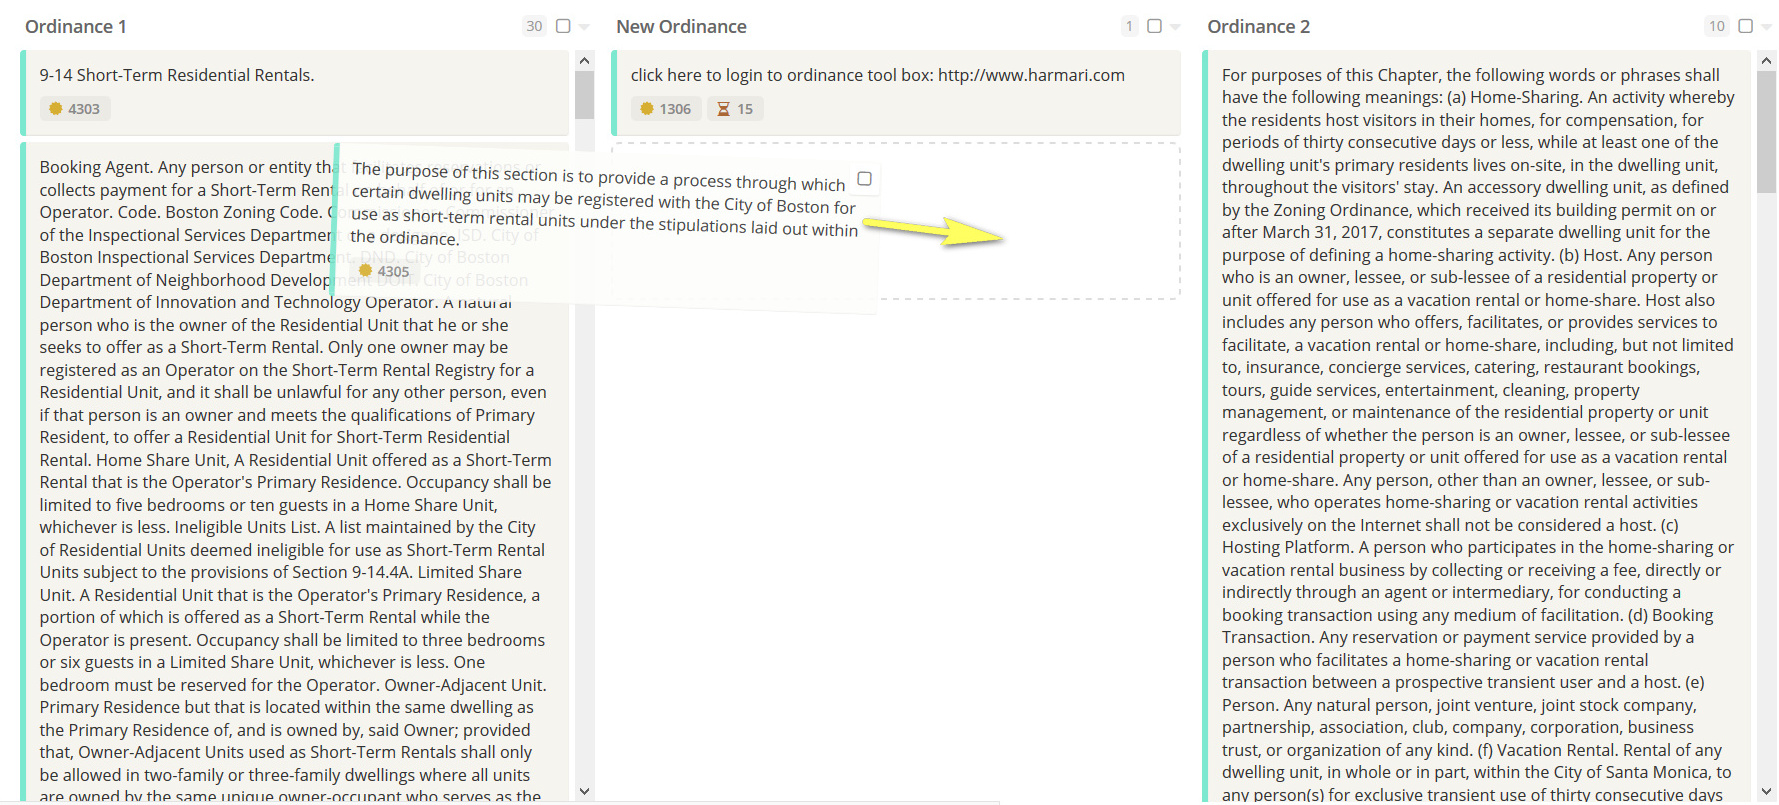Click the New Ordinance column title
This screenshot has height=805, width=1779.
pyautogui.click(x=682, y=27)
